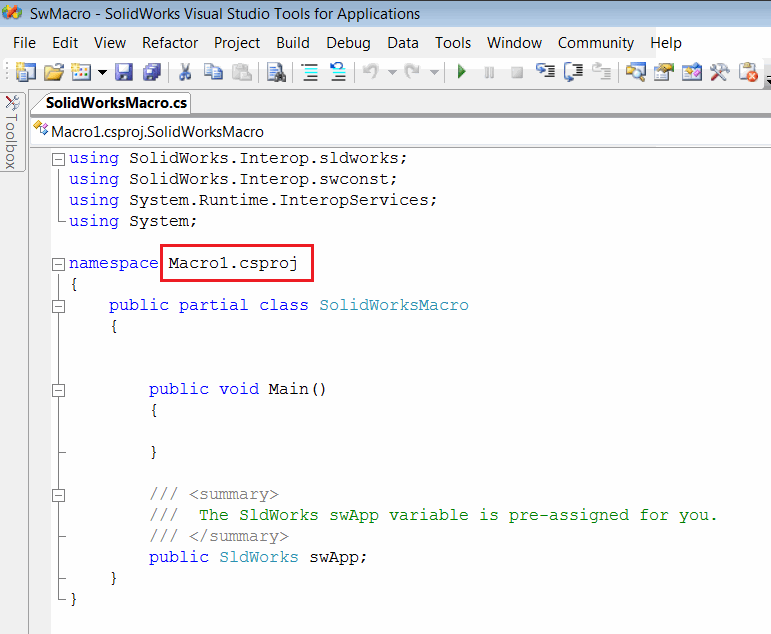771x634 pixels.
Task: Click the hammer and wrench Toolbox icon
Action: tap(720, 72)
